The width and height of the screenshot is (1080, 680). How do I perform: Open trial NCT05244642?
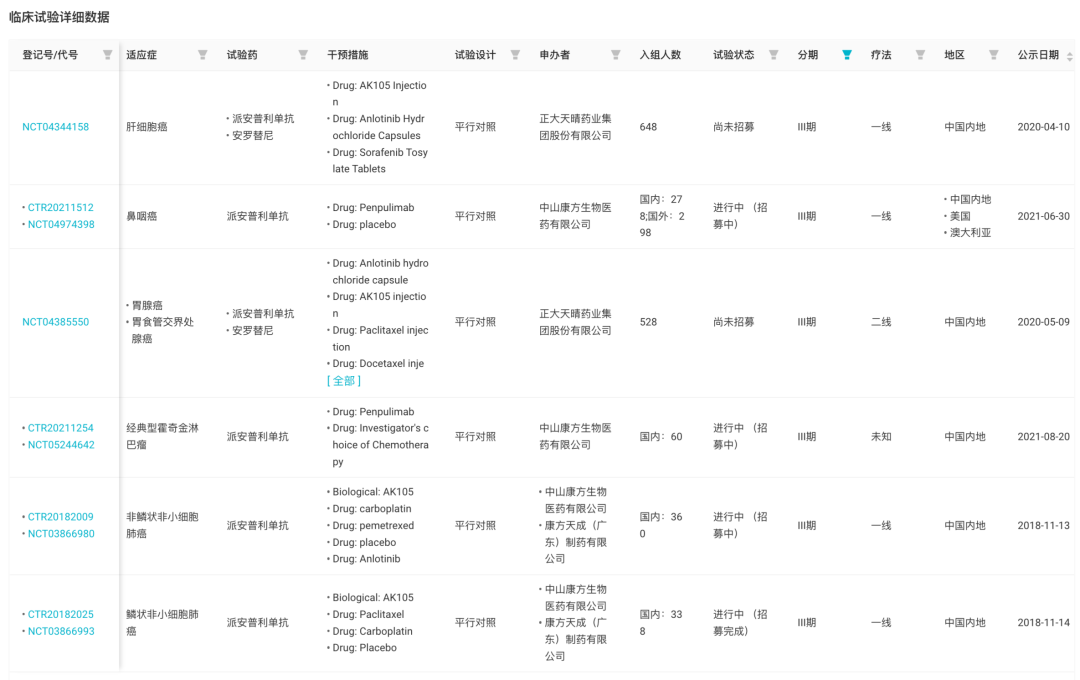pyautogui.click(x=61, y=444)
